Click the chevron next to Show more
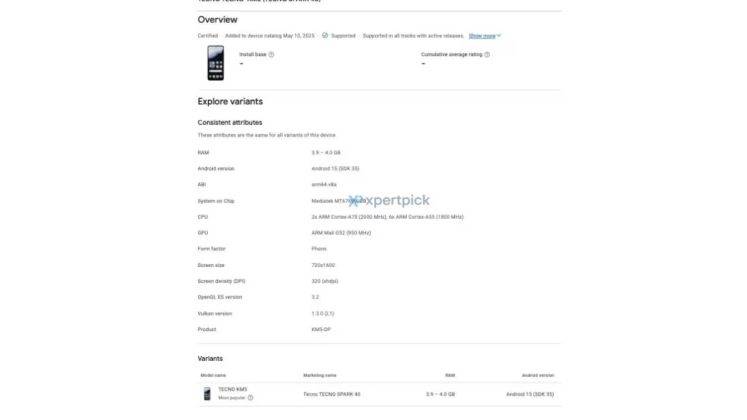747x420 pixels. tap(499, 36)
